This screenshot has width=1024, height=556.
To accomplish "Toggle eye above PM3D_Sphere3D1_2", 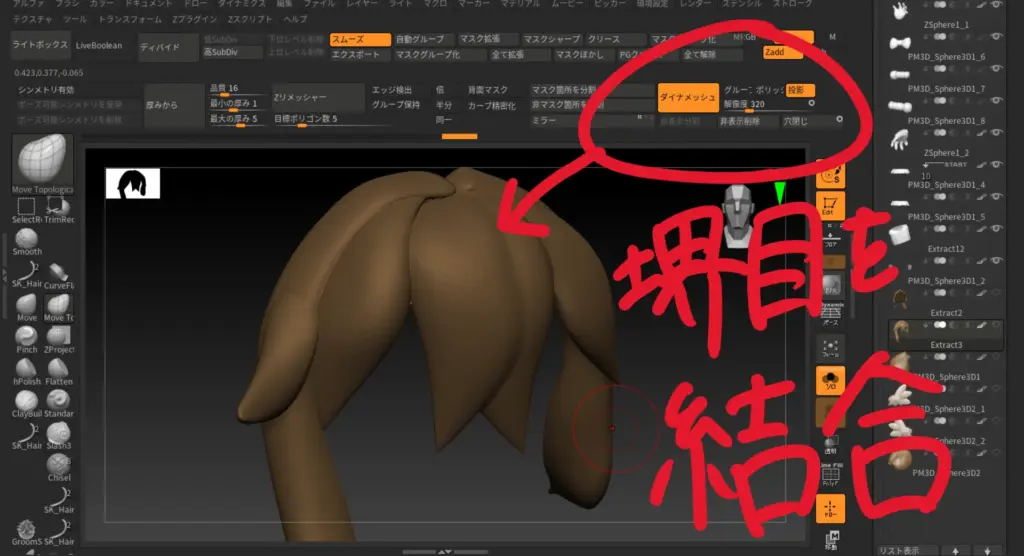I will pos(996,261).
